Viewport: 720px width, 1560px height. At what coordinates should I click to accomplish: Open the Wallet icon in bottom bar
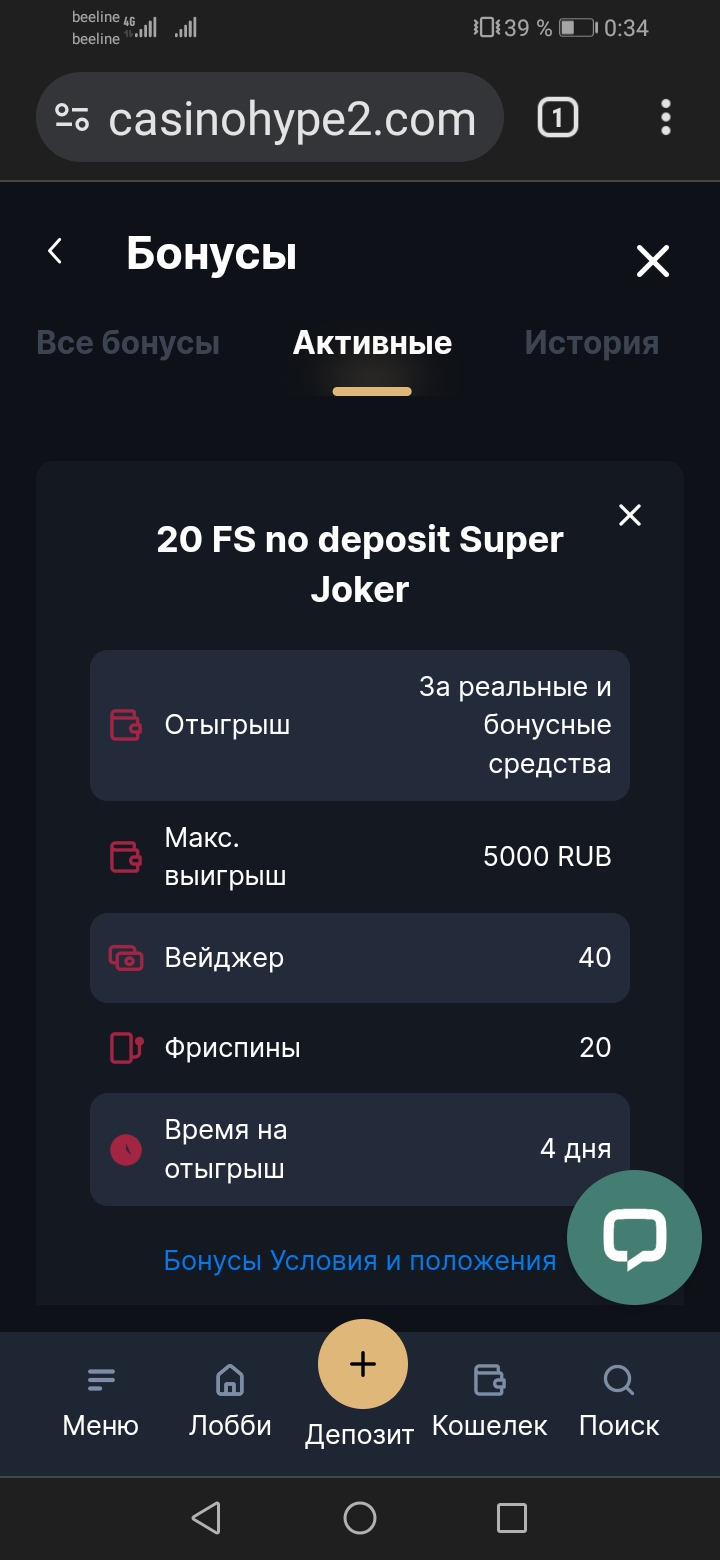tap(489, 1381)
